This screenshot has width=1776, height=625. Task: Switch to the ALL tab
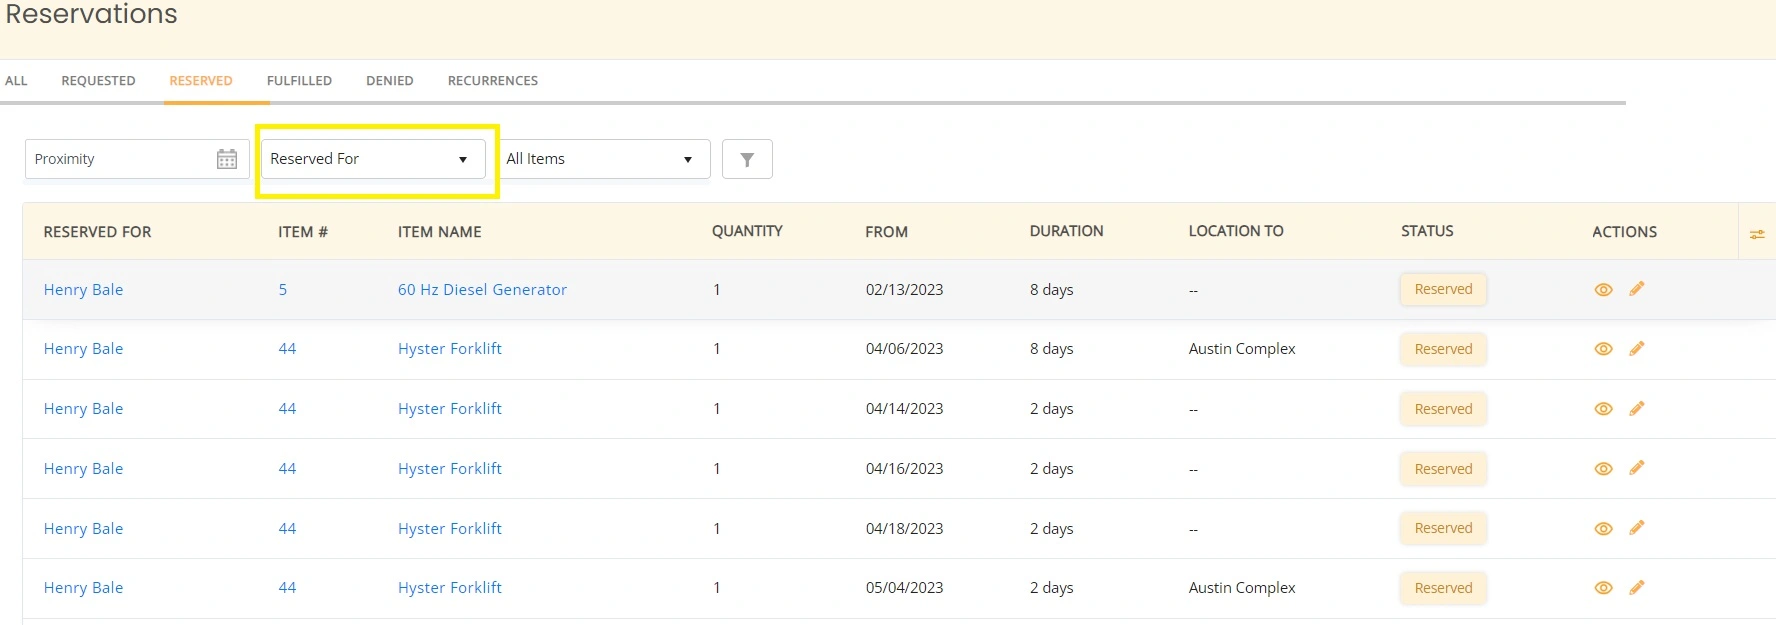(16, 81)
